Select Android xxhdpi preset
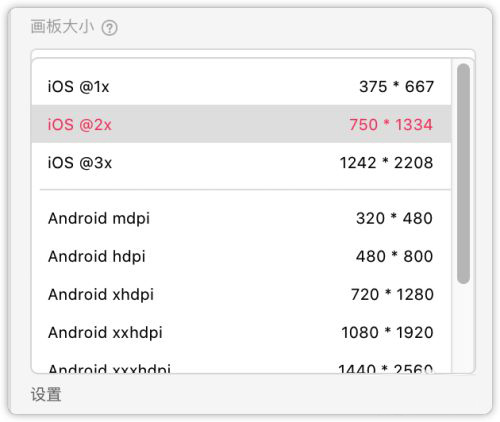Screen dimensions: 500x422 pos(241,332)
